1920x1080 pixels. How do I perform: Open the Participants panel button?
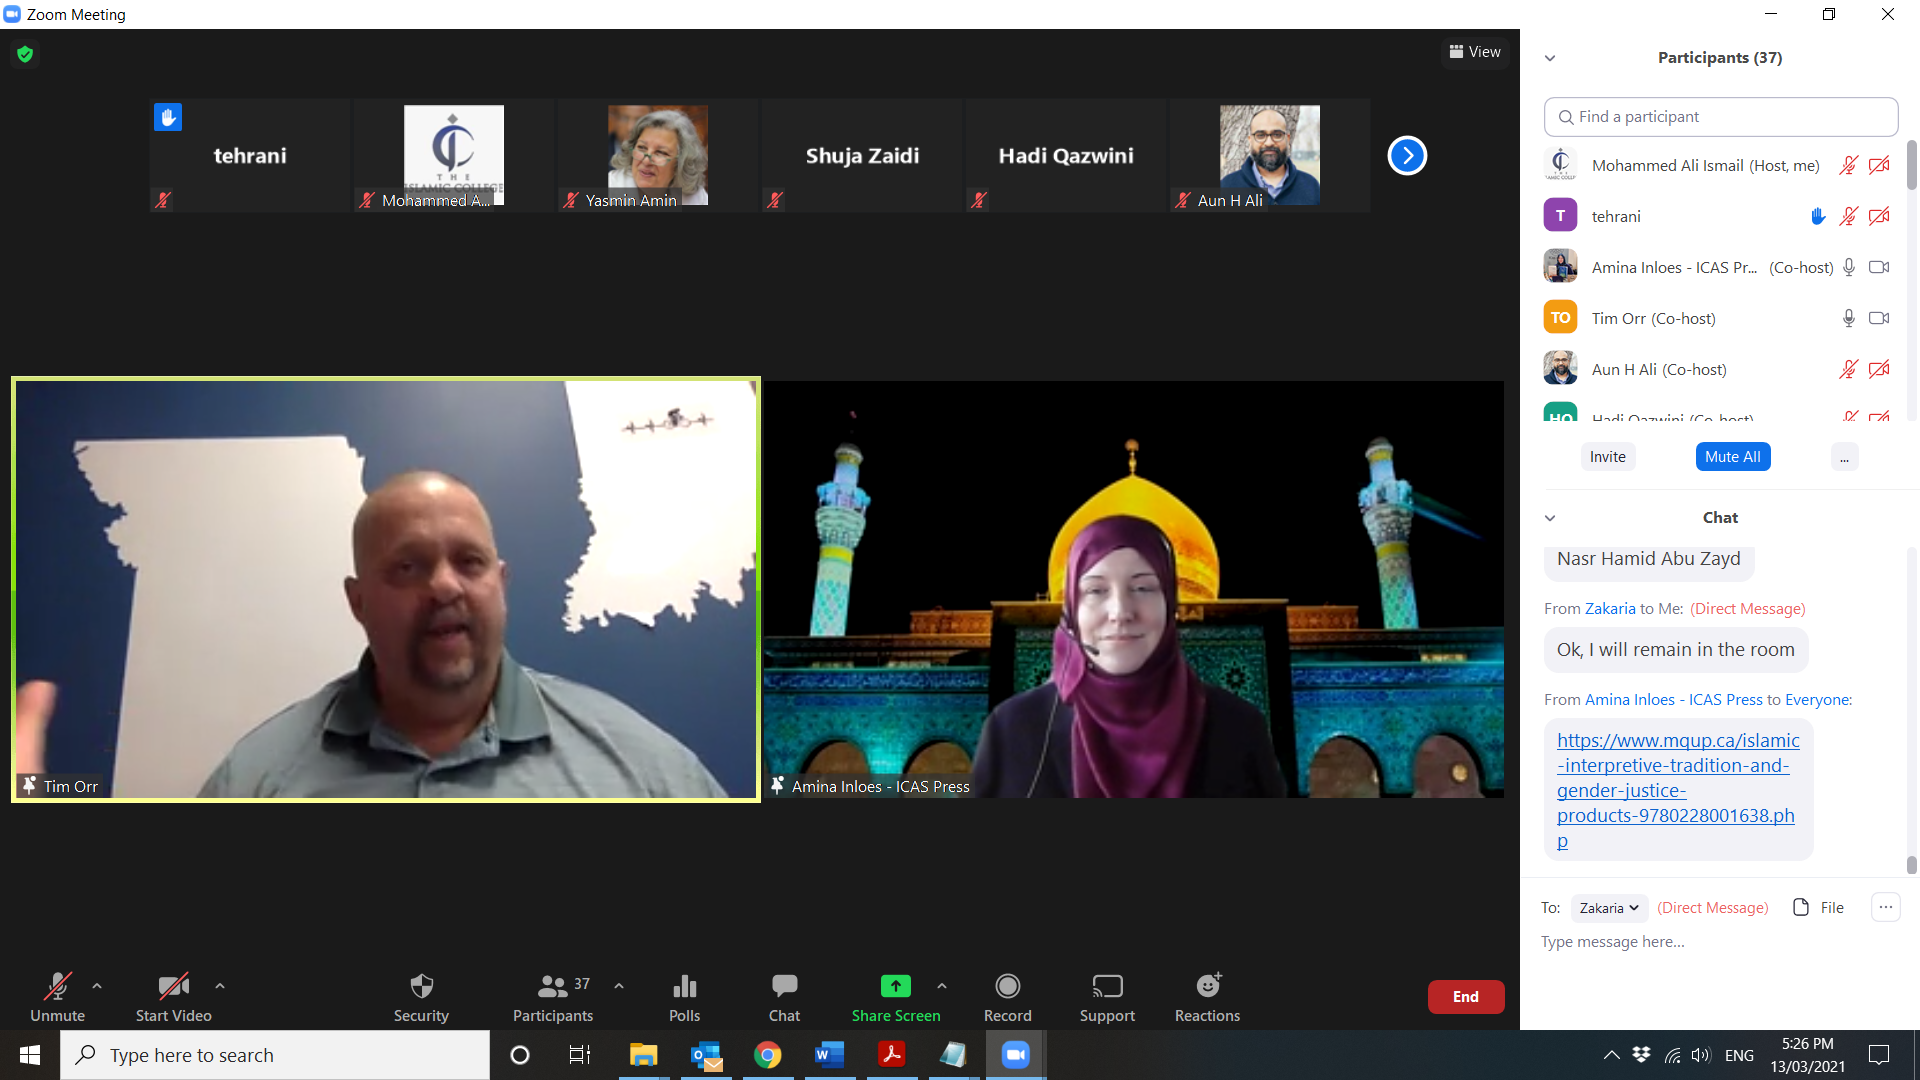point(553,997)
